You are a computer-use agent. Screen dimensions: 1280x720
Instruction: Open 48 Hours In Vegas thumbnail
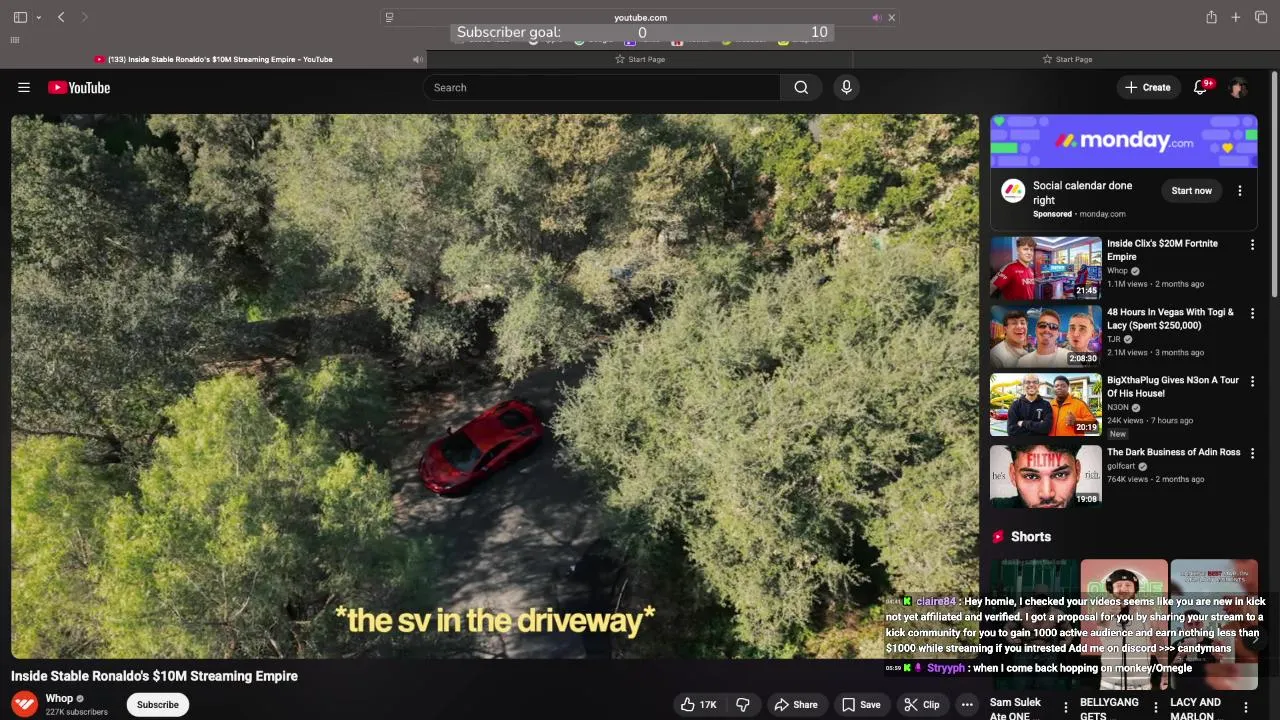click(x=1046, y=336)
